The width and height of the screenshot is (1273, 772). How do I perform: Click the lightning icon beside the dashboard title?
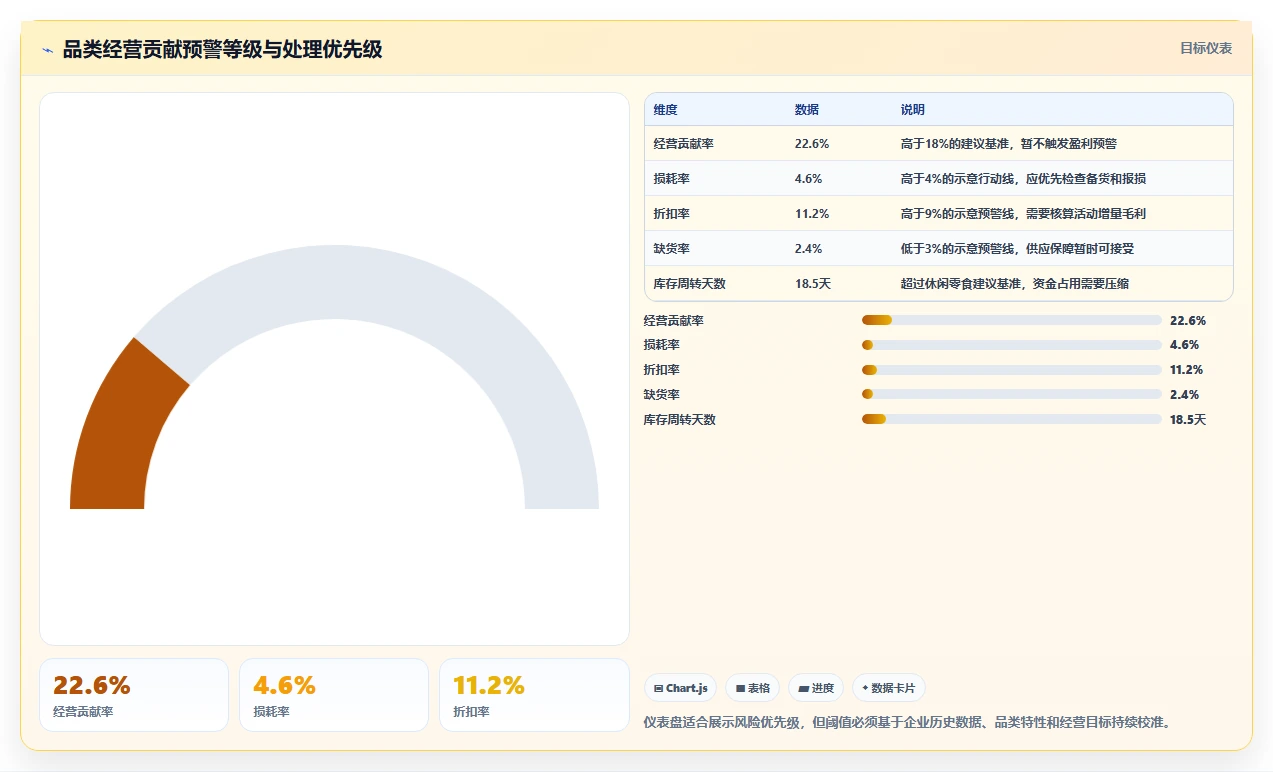pyautogui.click(x=47, y=50)
